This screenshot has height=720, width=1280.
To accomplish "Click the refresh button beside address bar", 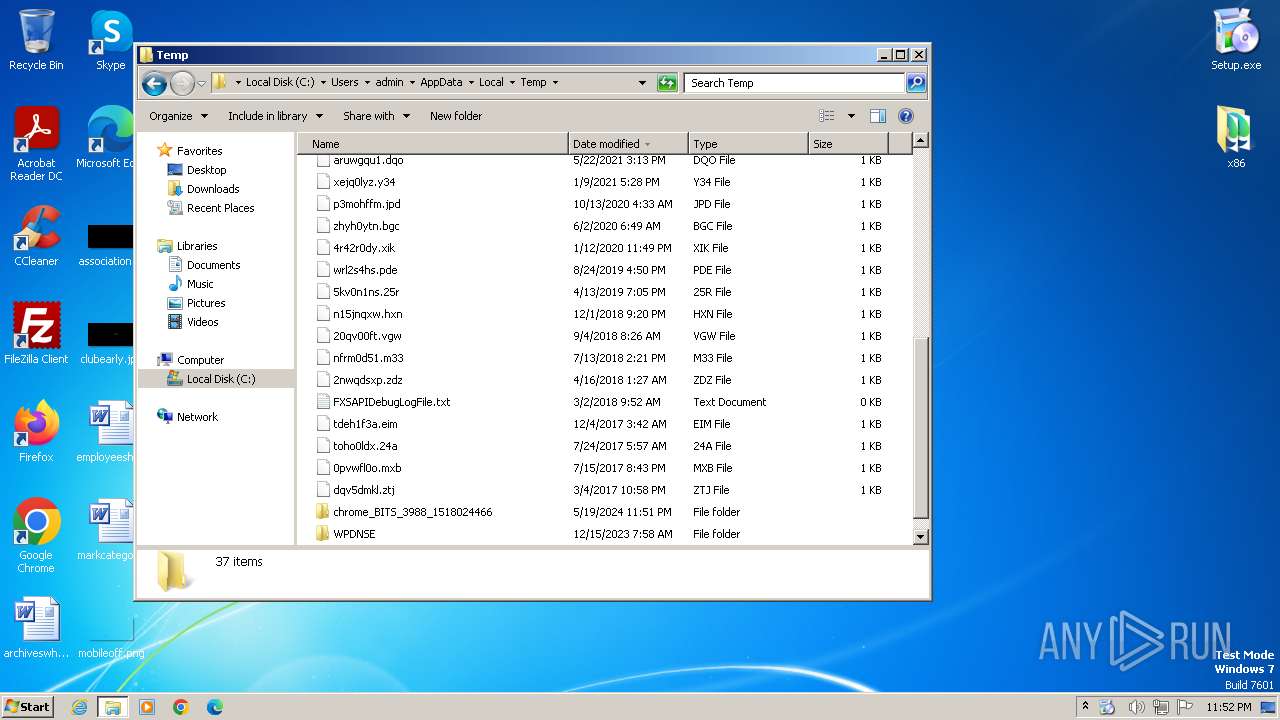I will click(x=667, y=83).
